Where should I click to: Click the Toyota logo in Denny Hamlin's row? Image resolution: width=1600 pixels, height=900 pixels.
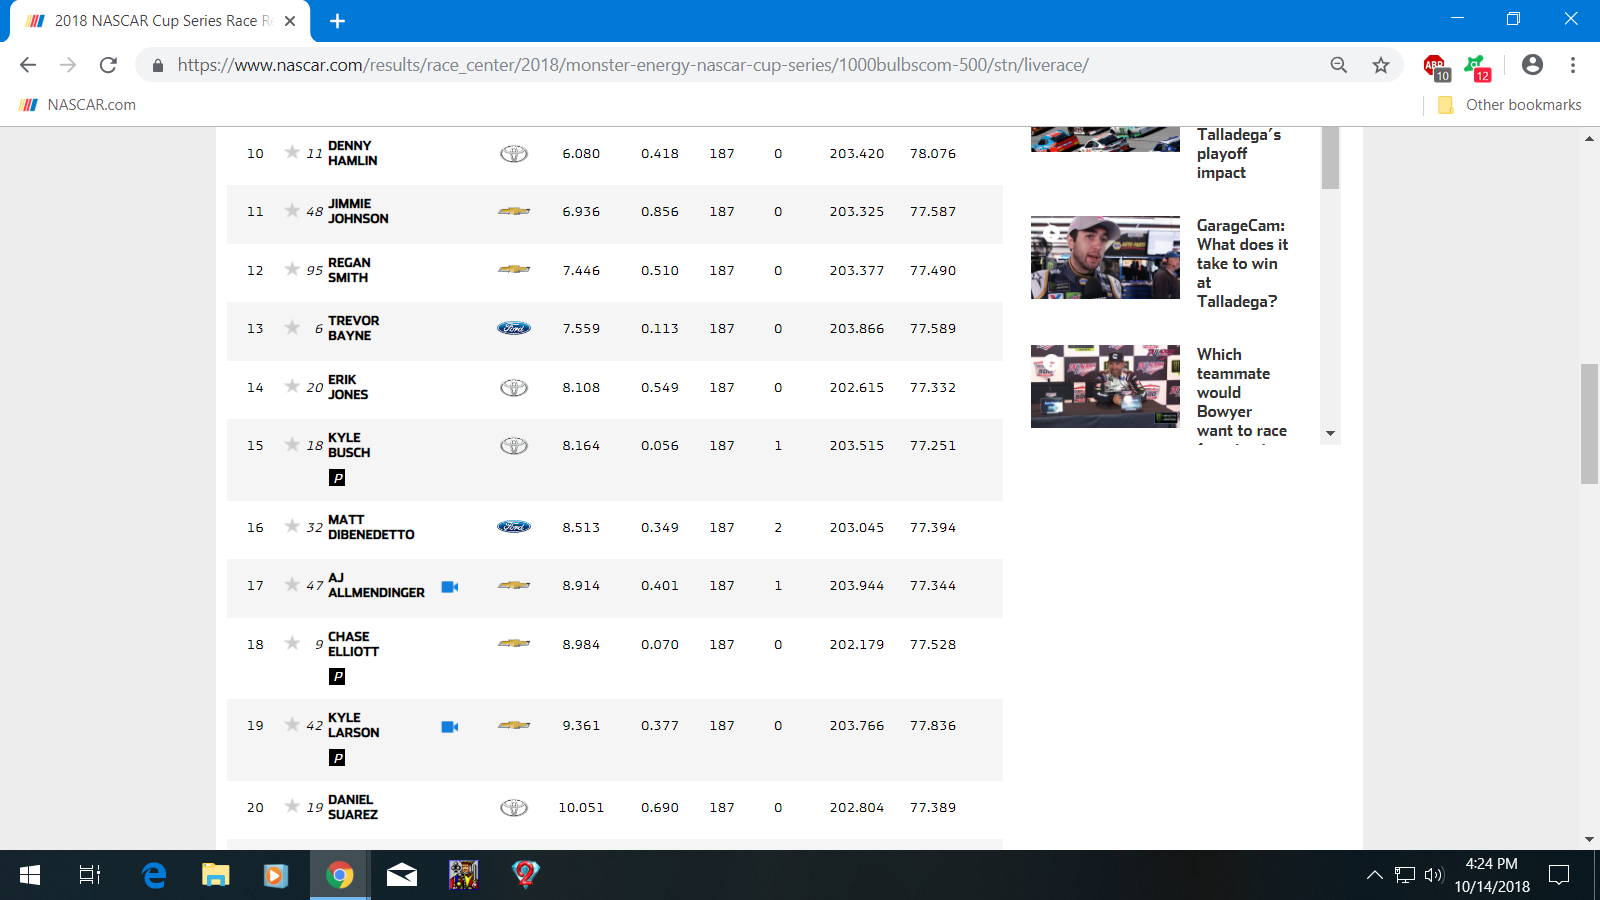[514, 154]
